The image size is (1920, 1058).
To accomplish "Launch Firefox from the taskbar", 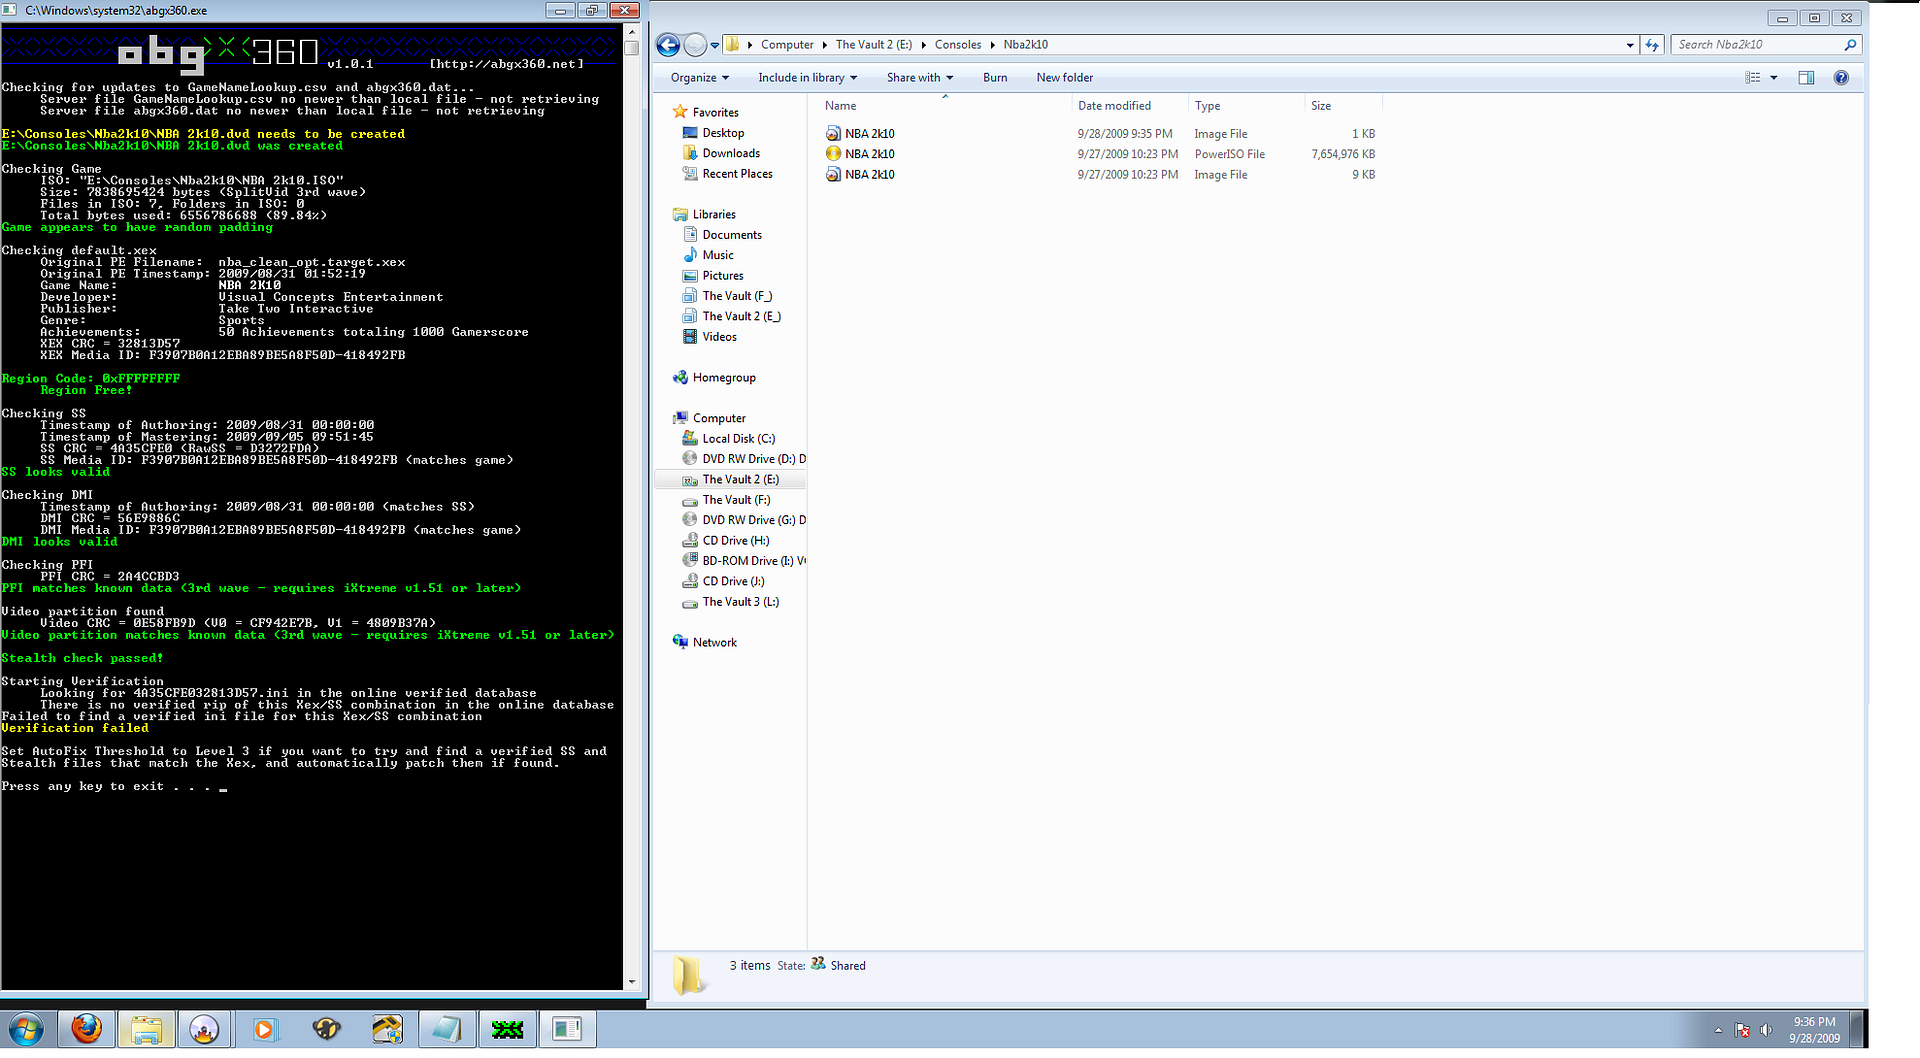I will pyautogui.click(x=87, y=1029).
